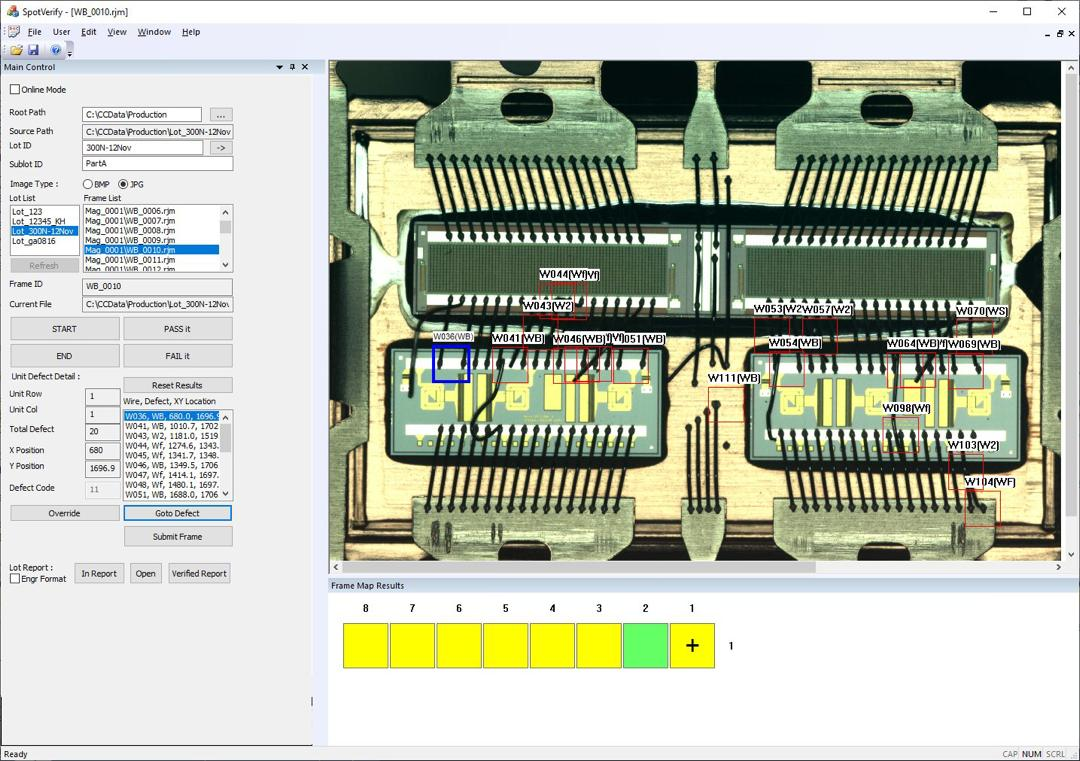Click Frame List scroll up arrow
The height and width of the screenshot is (761, 1080).
(225, 211)
